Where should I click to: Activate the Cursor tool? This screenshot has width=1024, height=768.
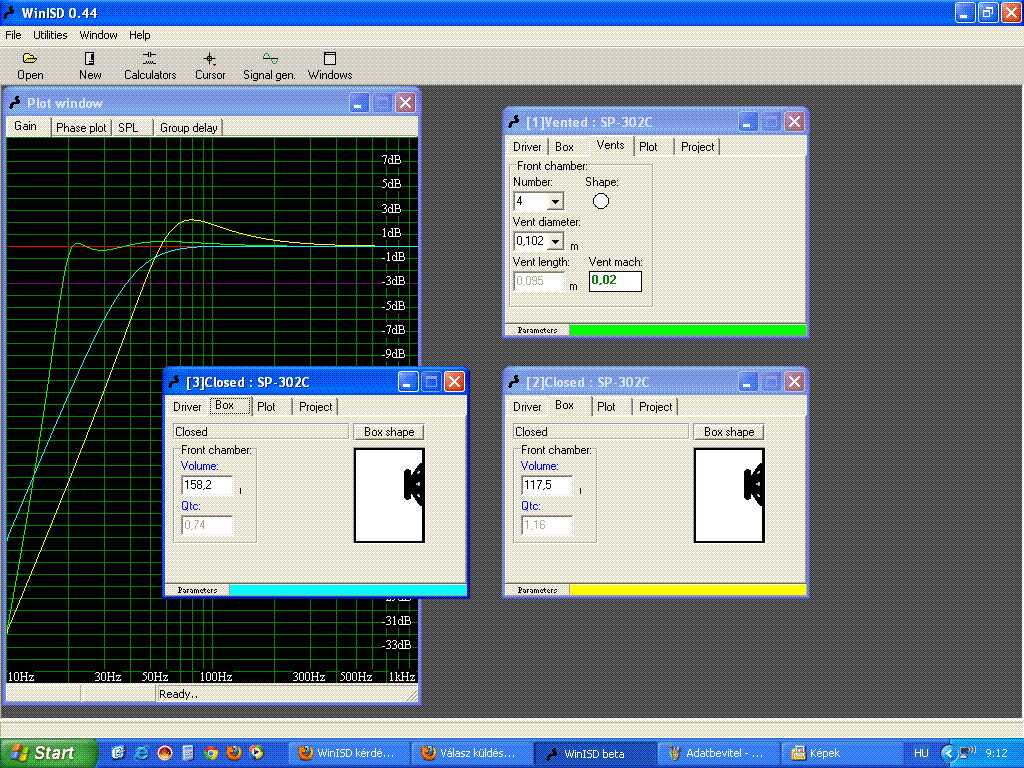coord(210,59)
